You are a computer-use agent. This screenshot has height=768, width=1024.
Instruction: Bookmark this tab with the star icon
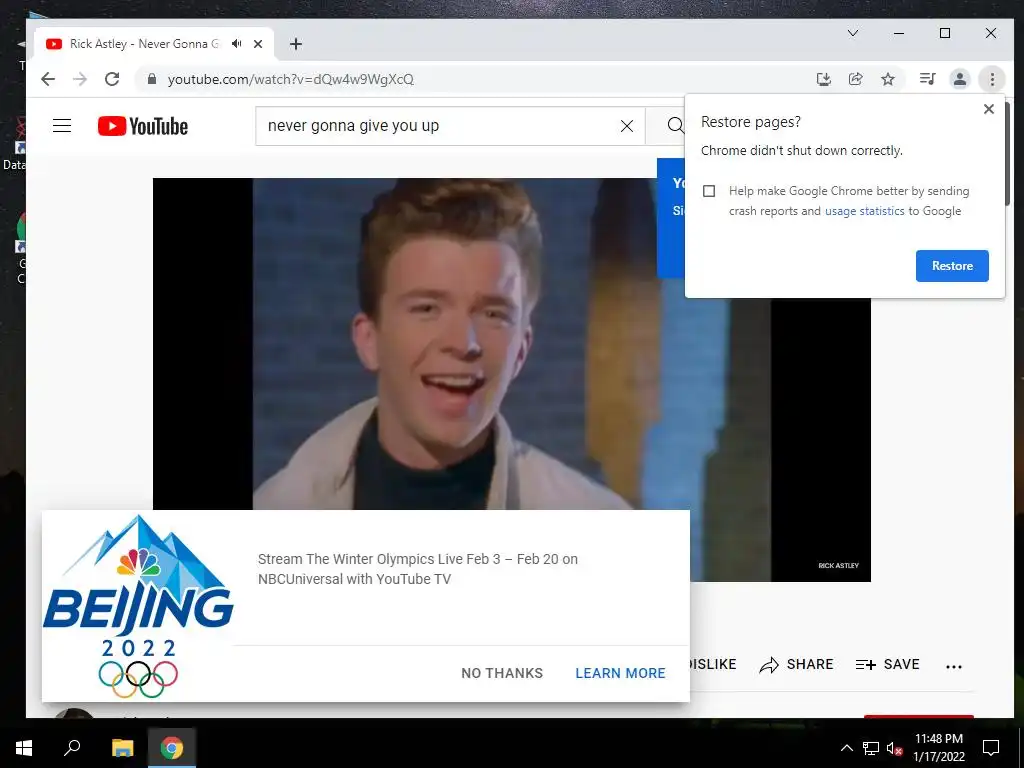click(888, 79)
